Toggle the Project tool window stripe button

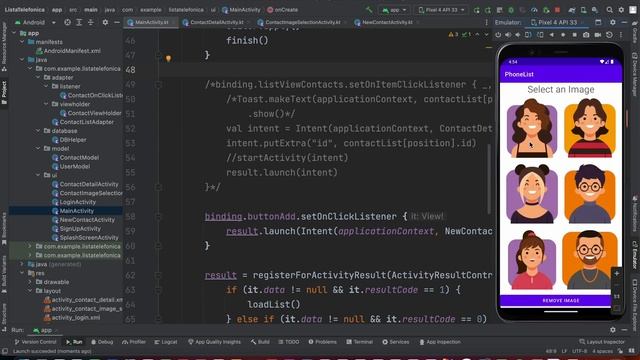click(4, 92)
